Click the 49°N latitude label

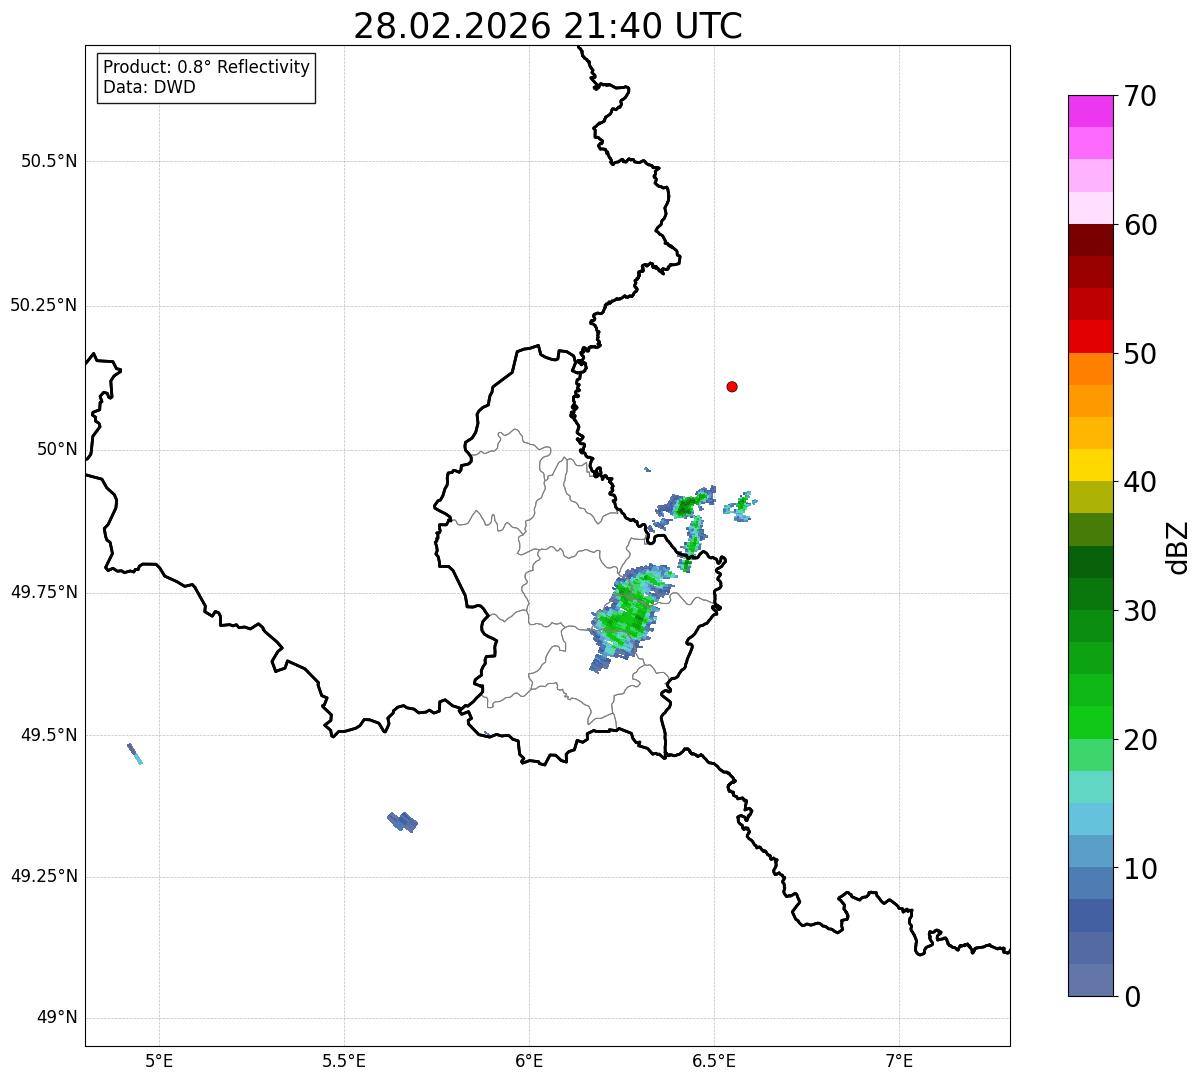click(x=57, y=1017)
